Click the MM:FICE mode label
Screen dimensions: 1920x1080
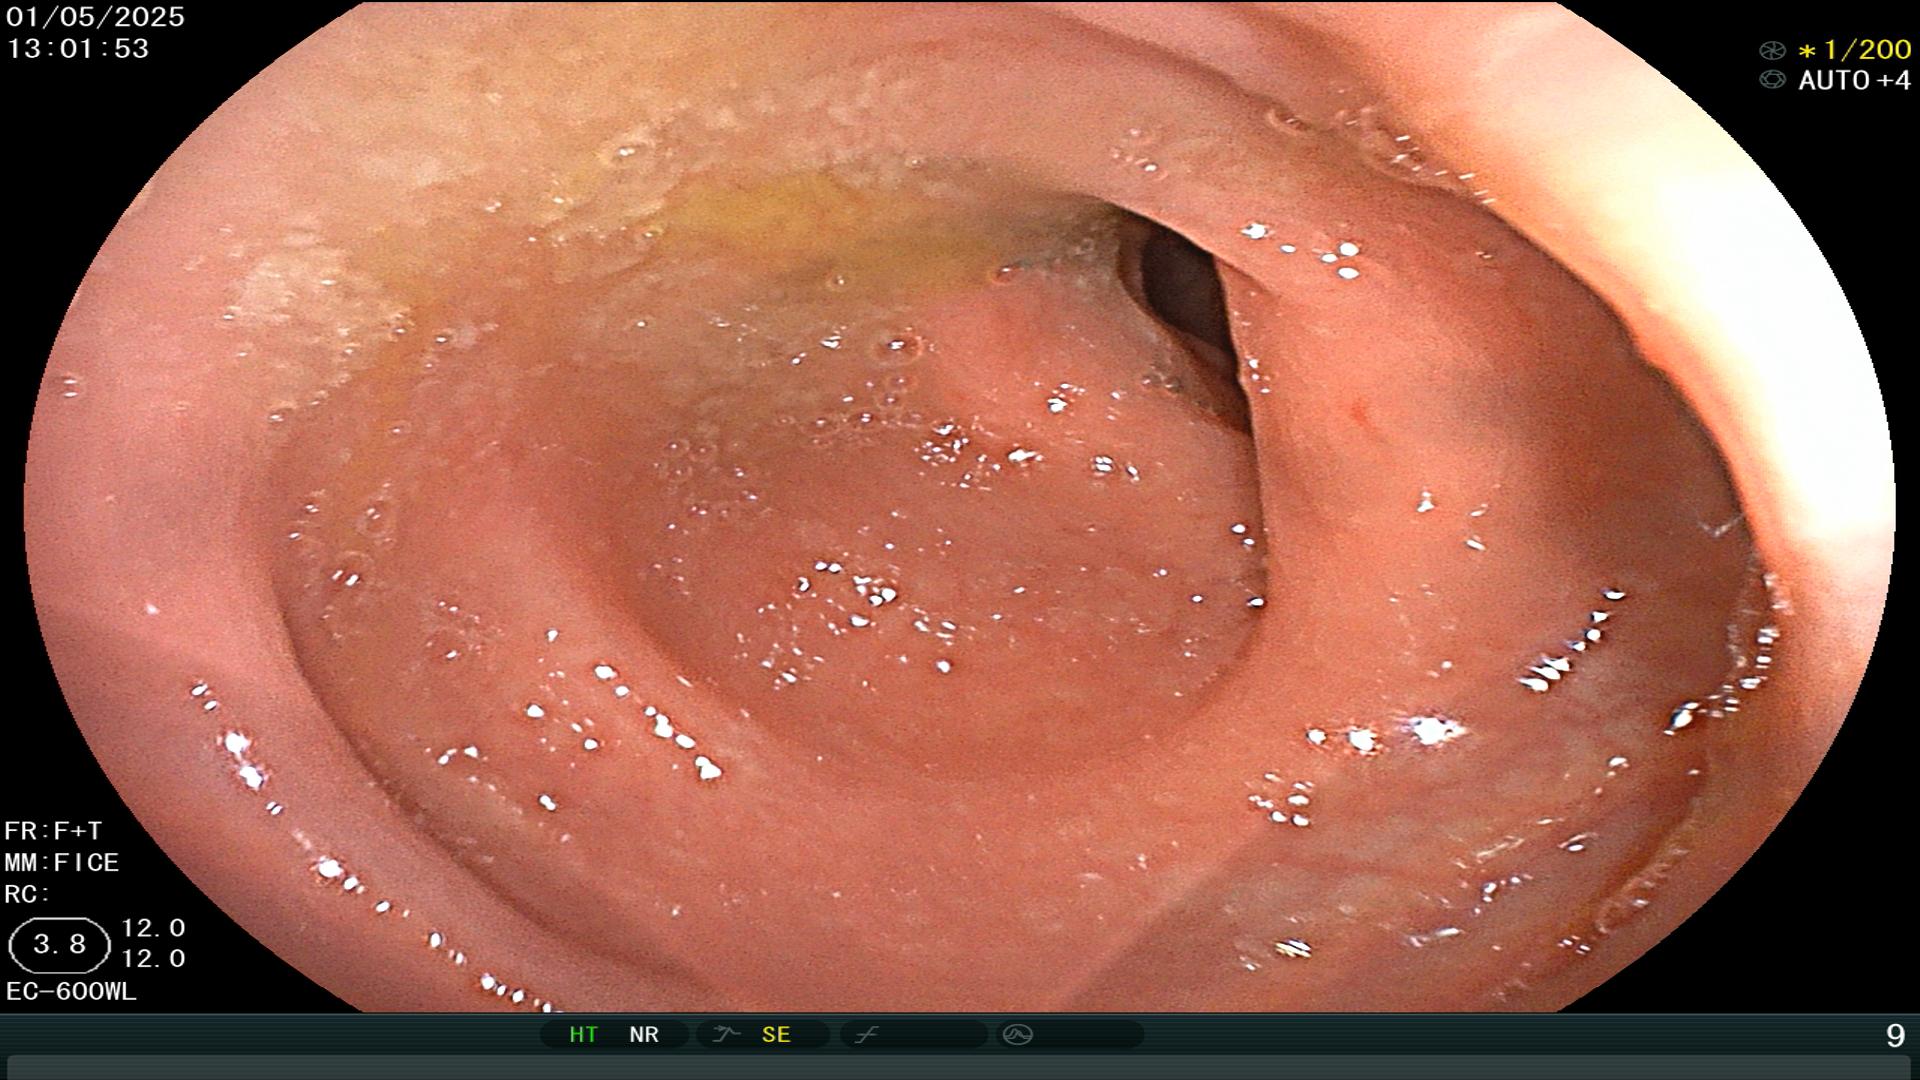pyautogui.click(x=62, y=862)
